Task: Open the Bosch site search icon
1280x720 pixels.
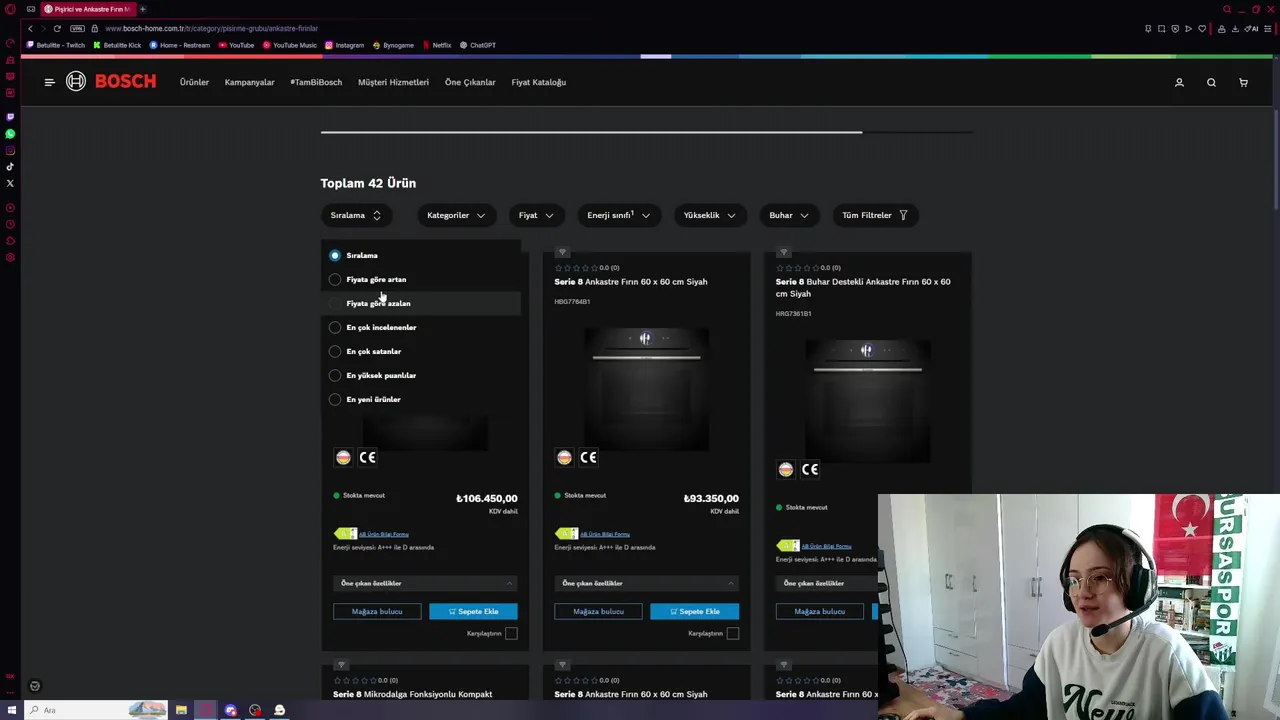Action: [1211, 82]
